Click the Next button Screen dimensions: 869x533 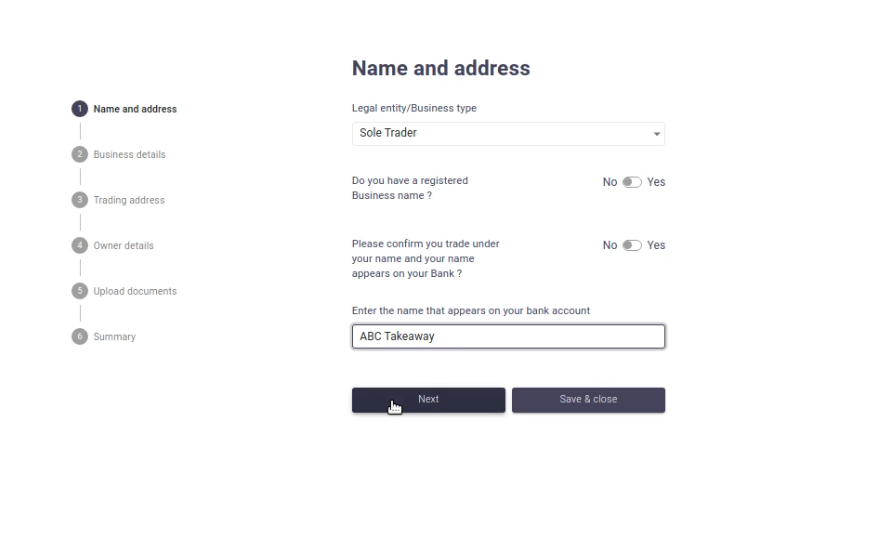428,400
